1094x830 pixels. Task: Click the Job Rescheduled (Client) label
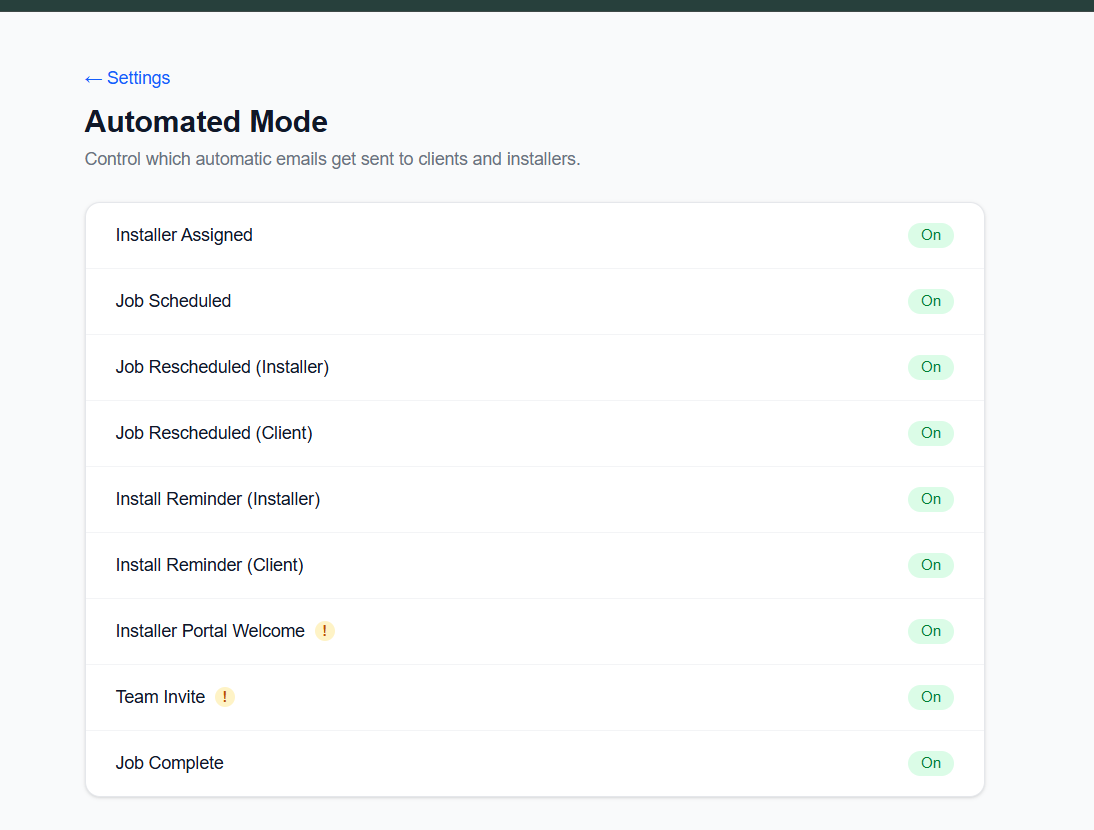point(213,433)
